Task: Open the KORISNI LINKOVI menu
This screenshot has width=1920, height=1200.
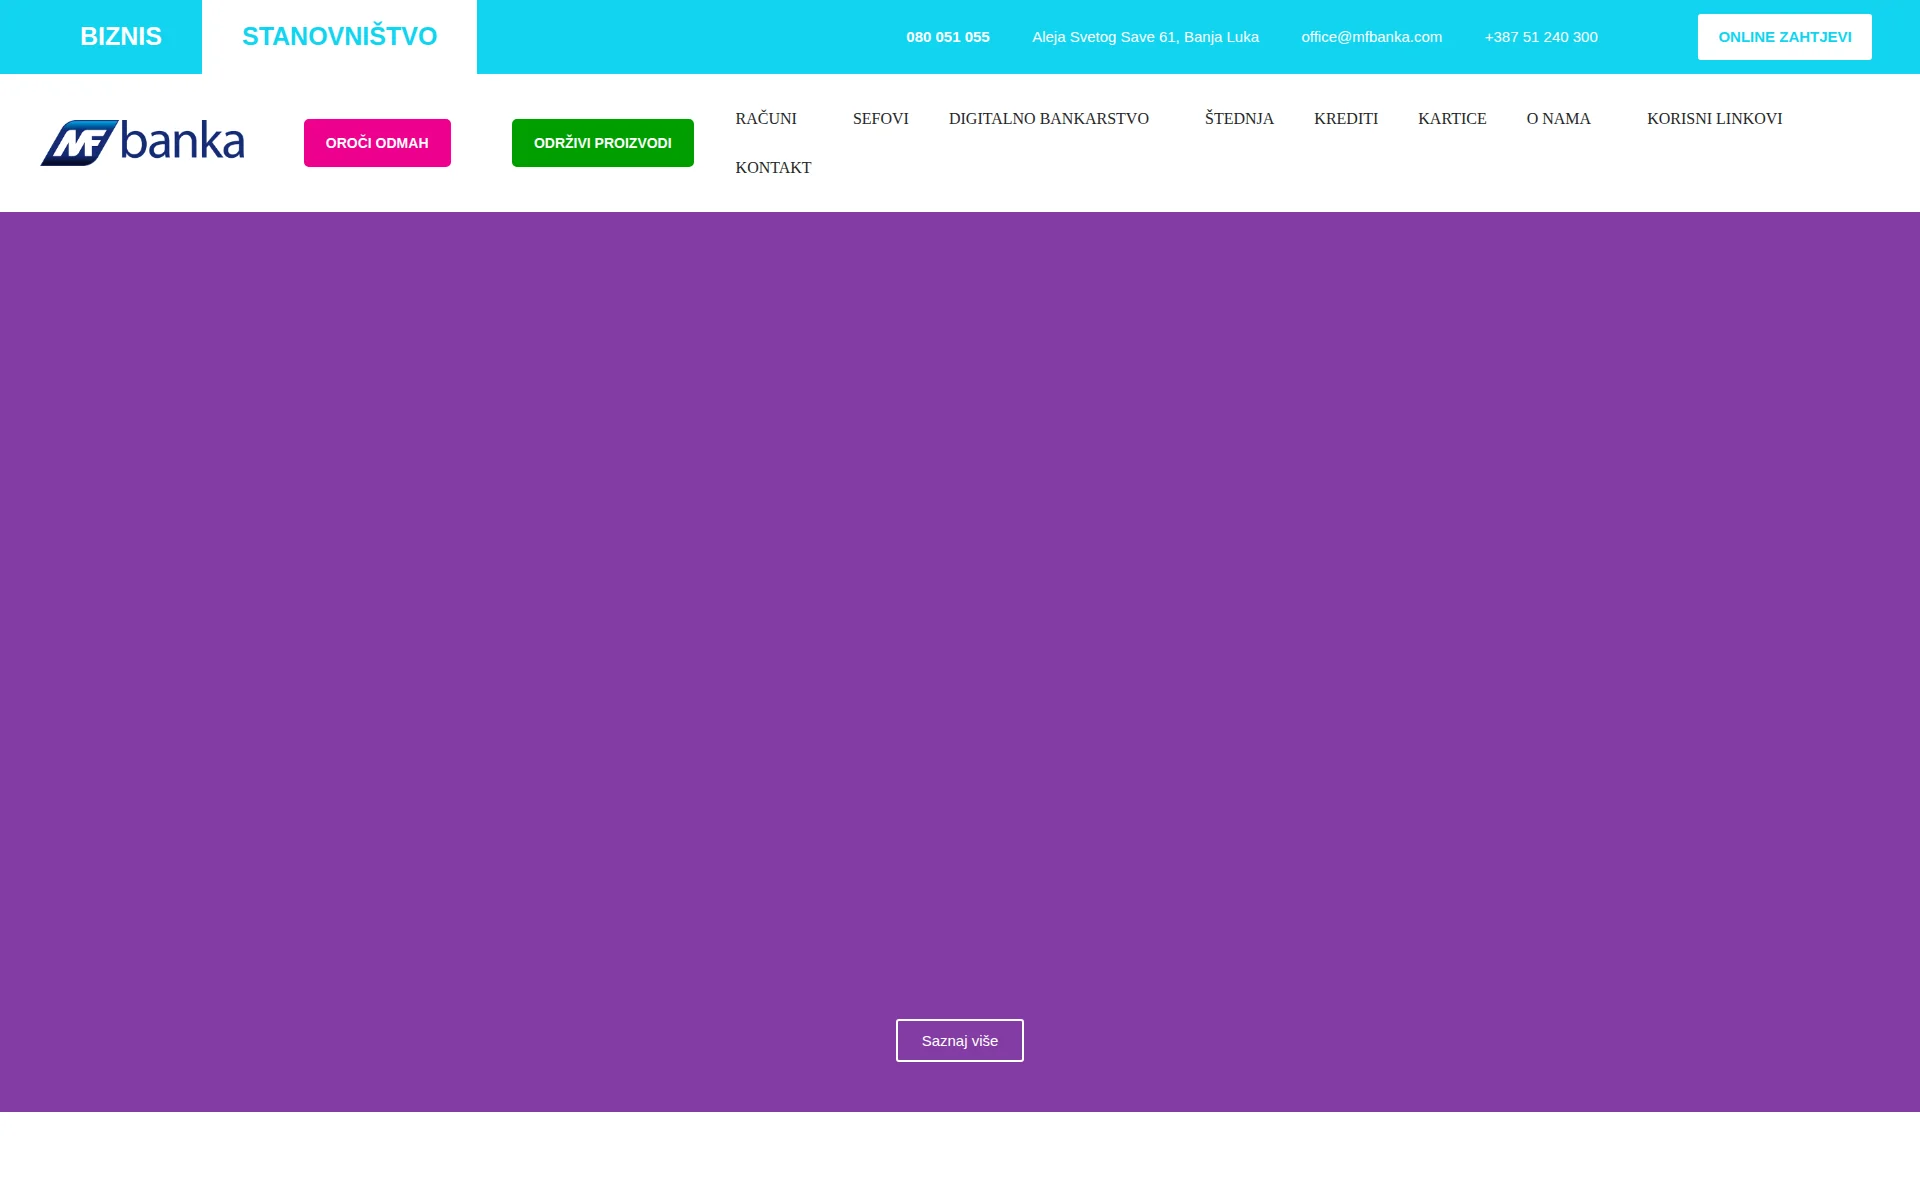Action: (x=1715, y=119)
